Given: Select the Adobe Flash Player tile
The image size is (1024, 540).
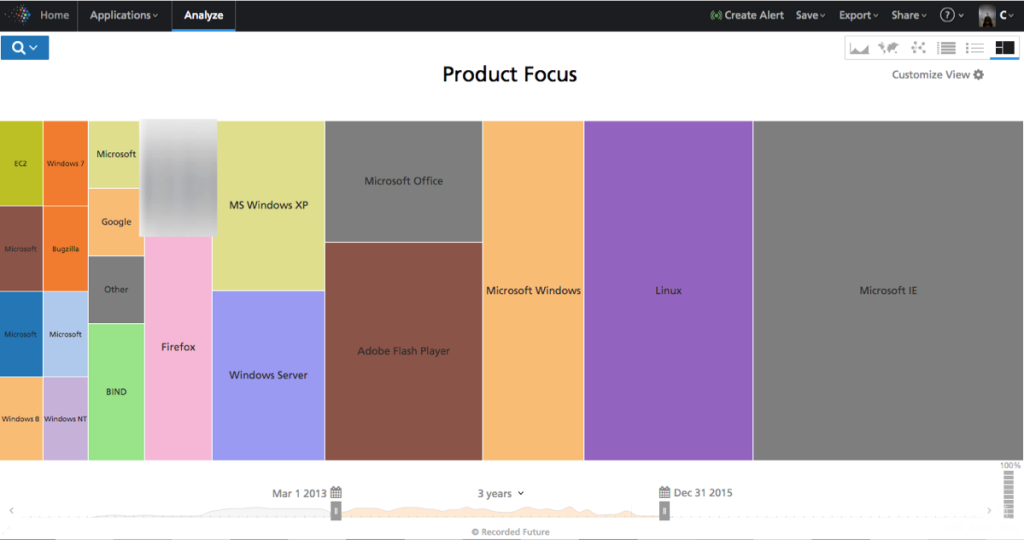Looking at the screenshot, I should (x=404, y=351).
